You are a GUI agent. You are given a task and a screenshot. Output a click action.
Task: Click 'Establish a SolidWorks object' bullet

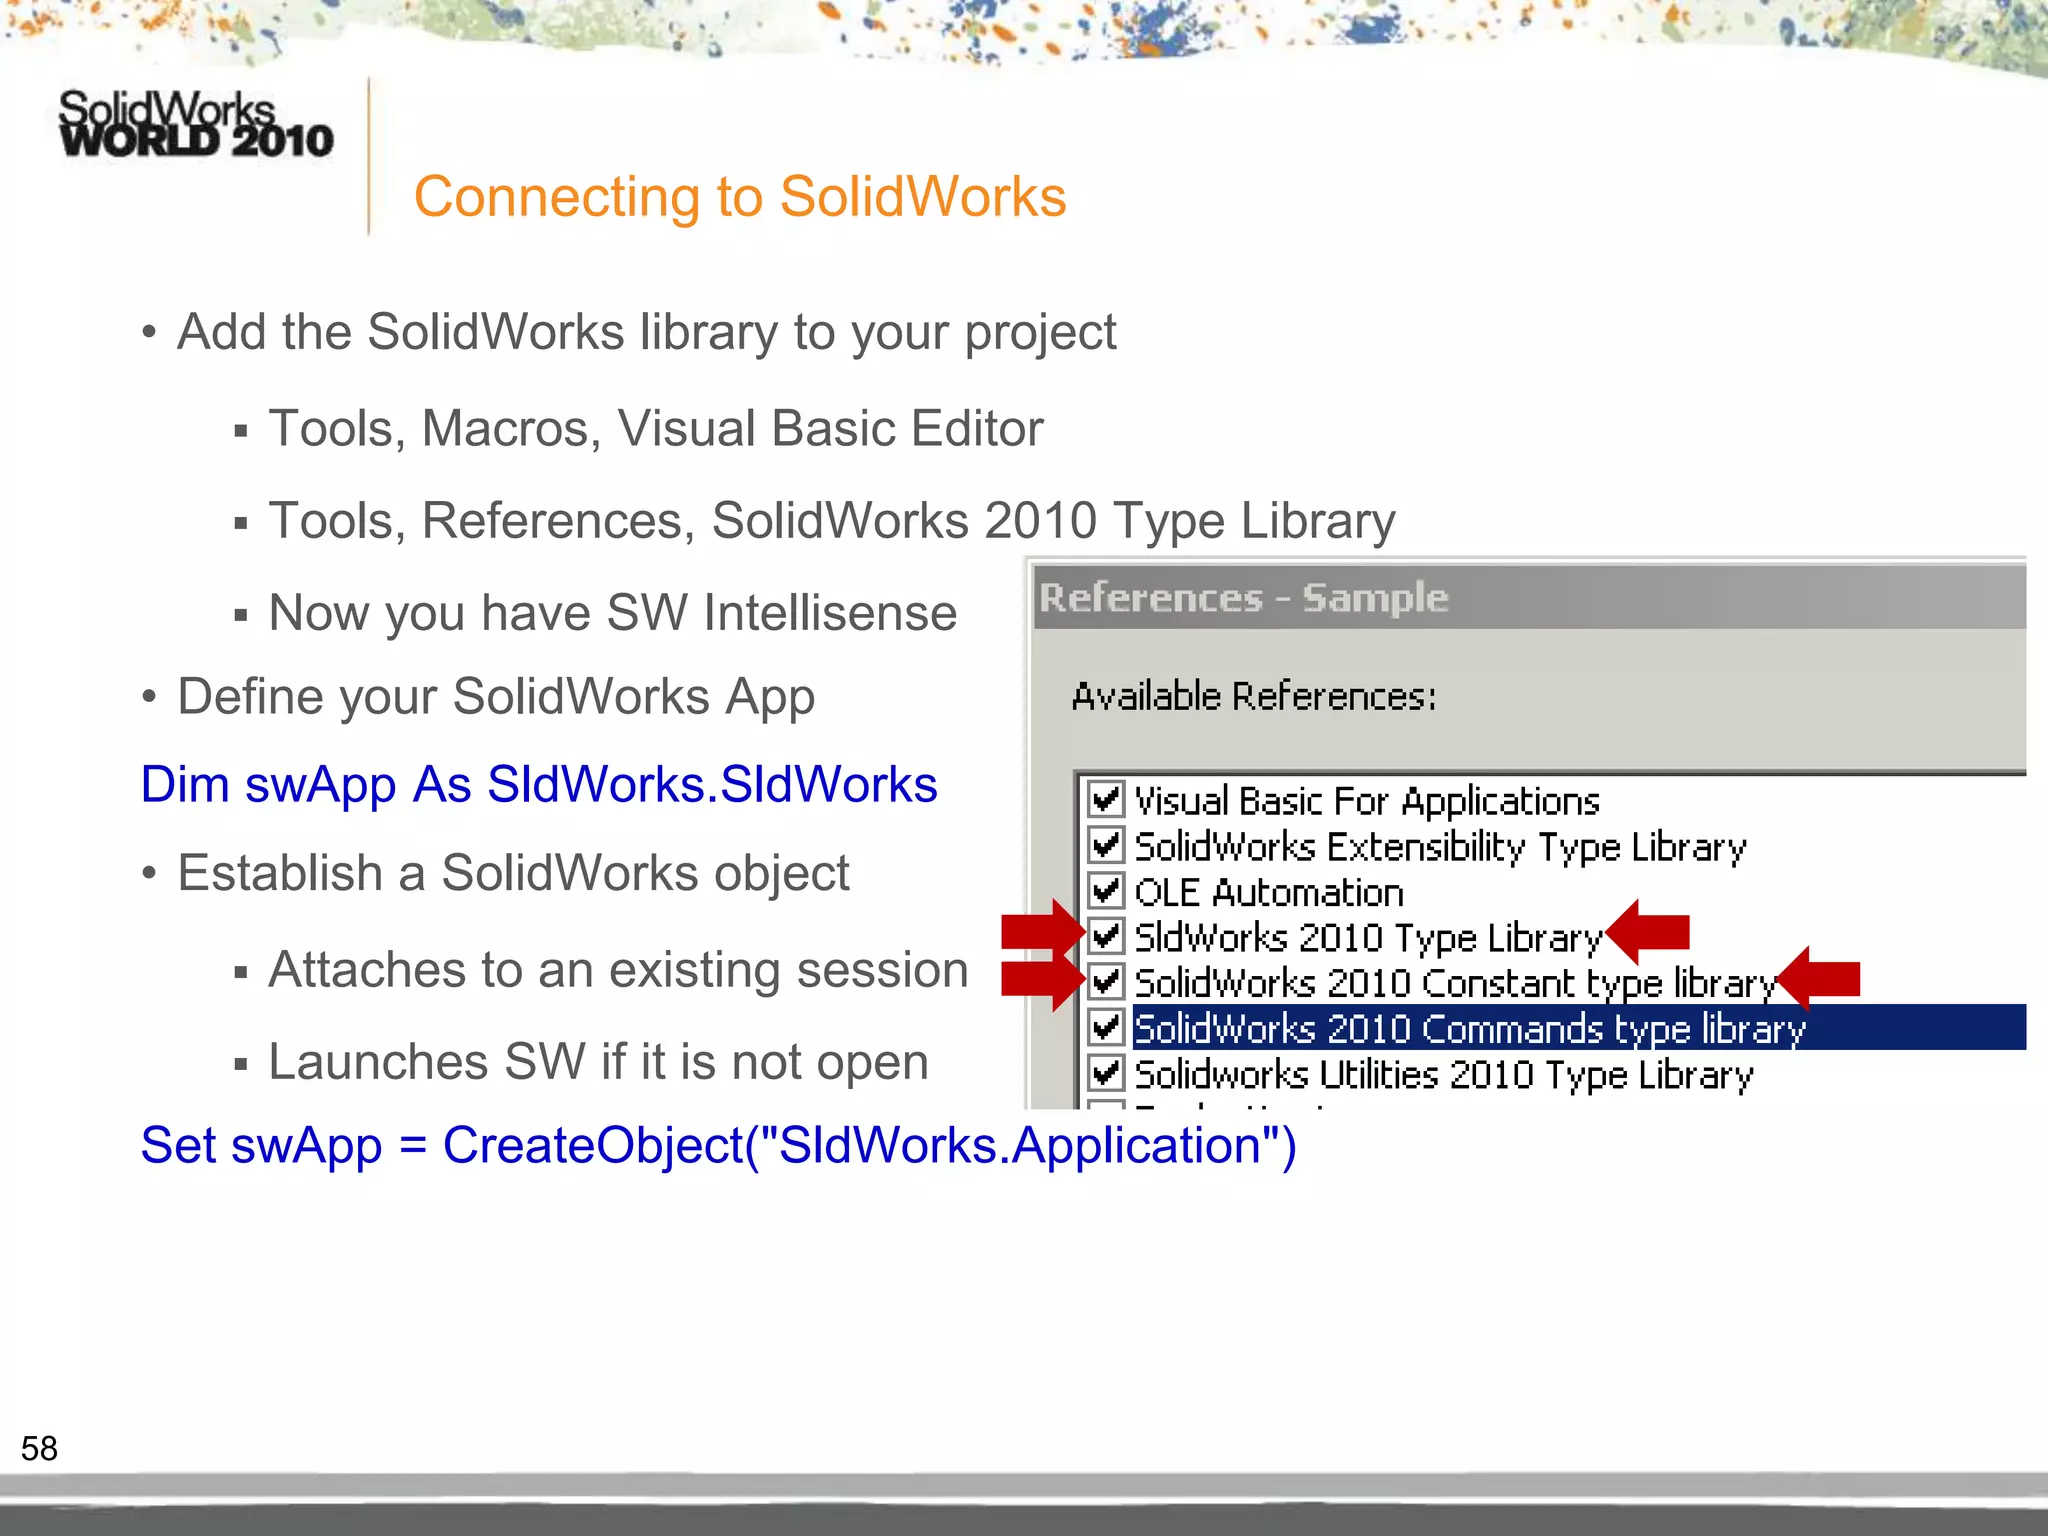tap(513, 873)
